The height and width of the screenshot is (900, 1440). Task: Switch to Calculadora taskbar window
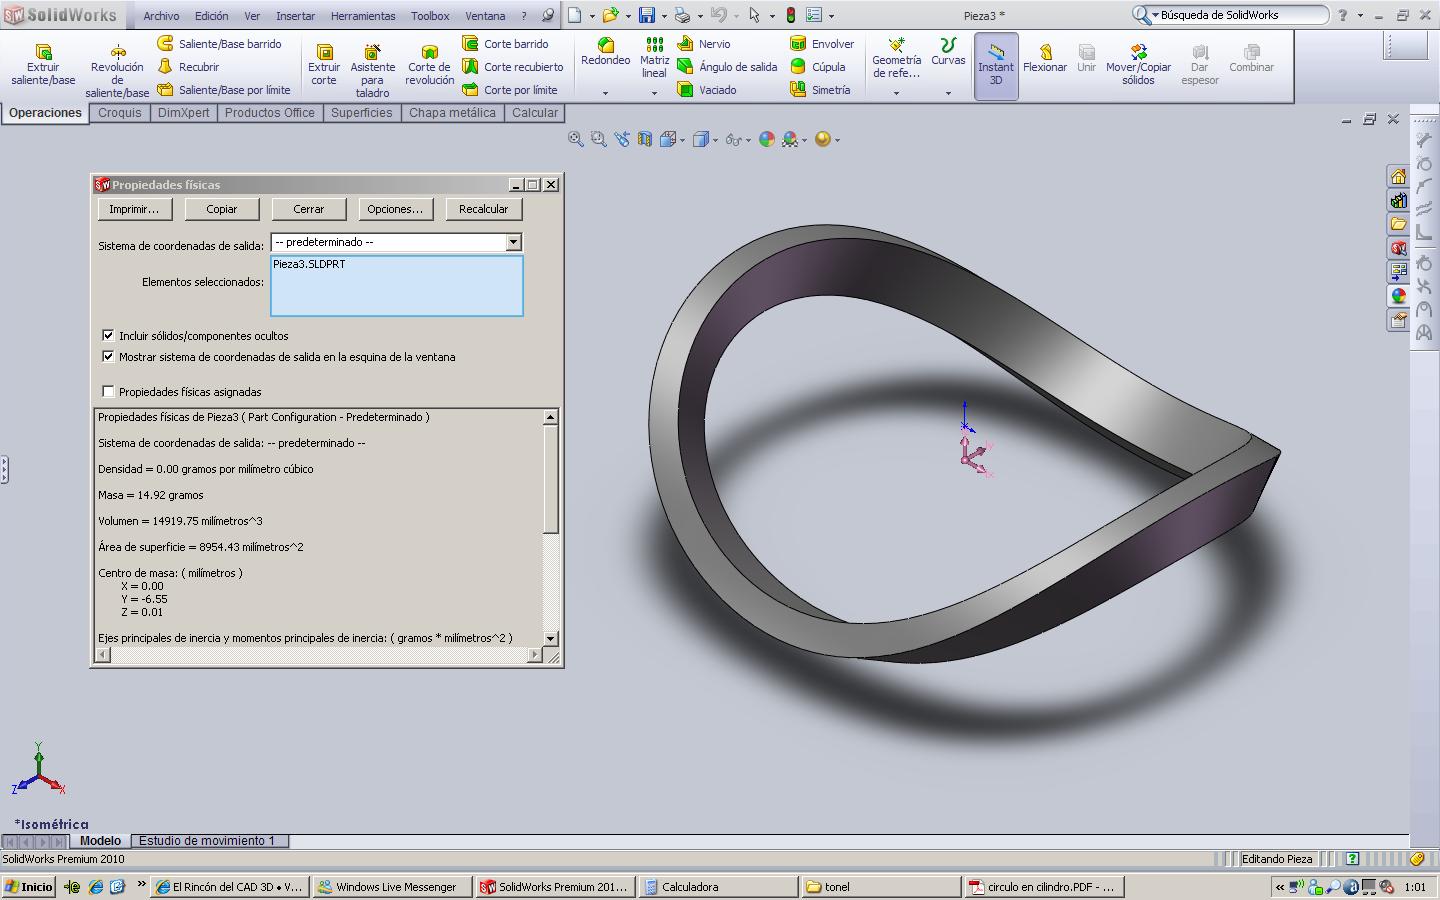(x=718, y=887)
